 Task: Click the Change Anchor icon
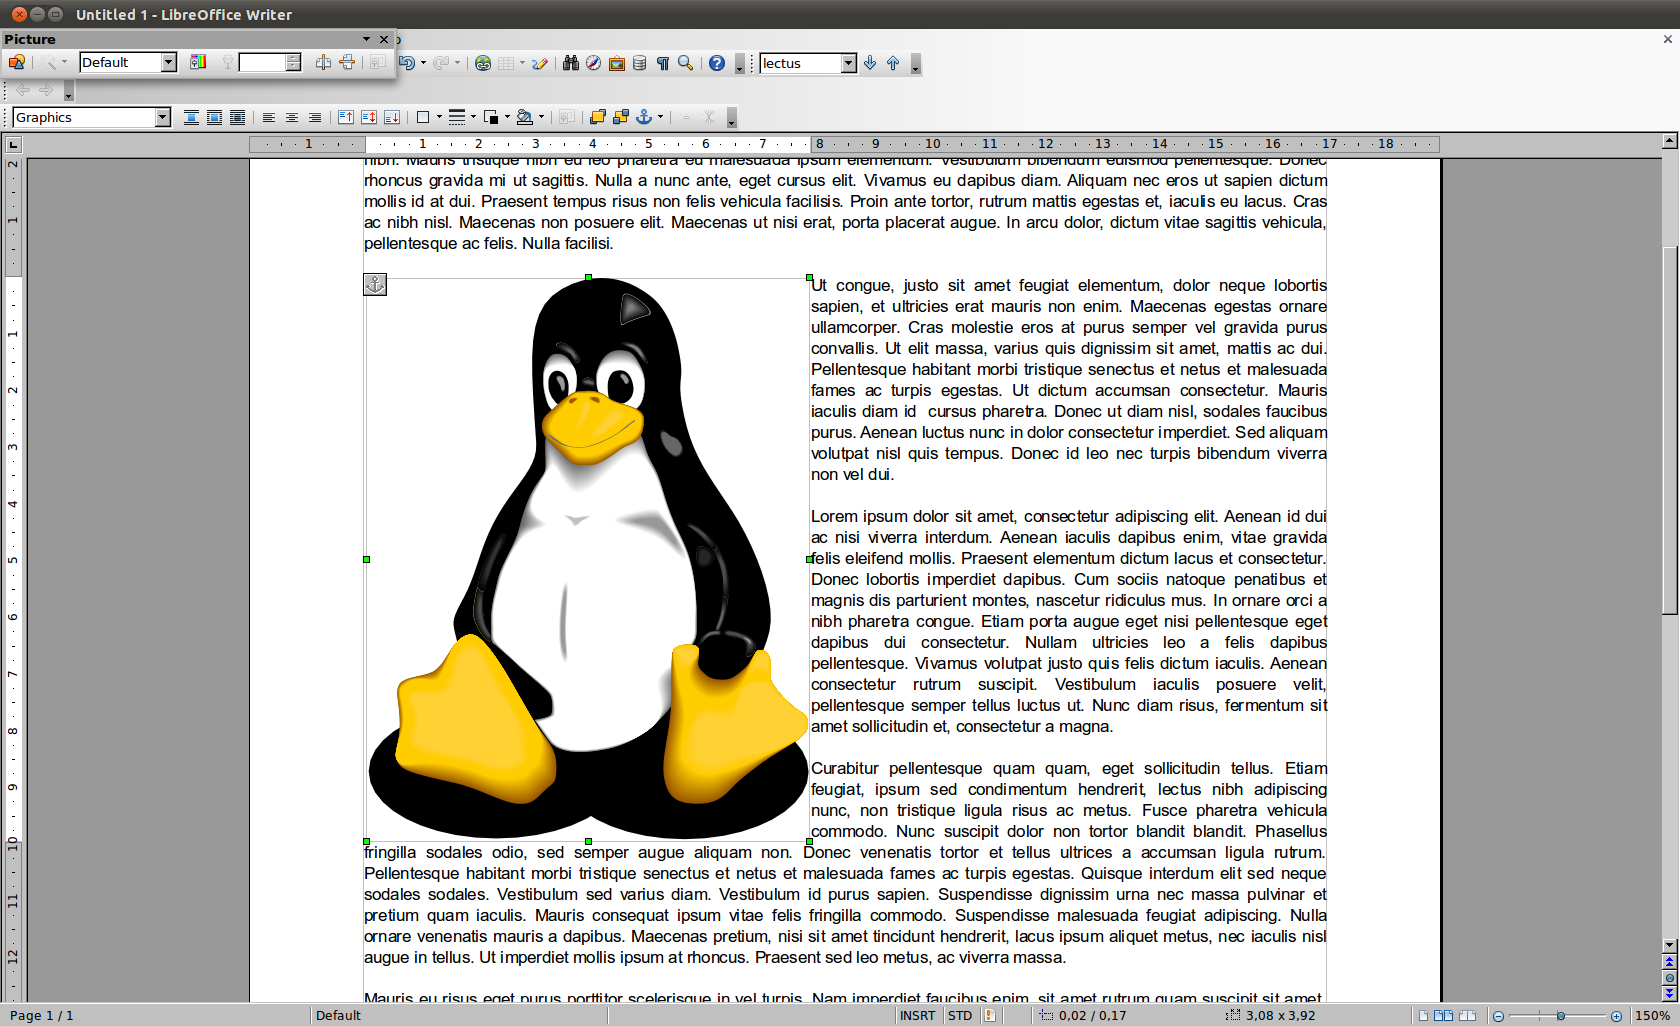click(644, 118)
